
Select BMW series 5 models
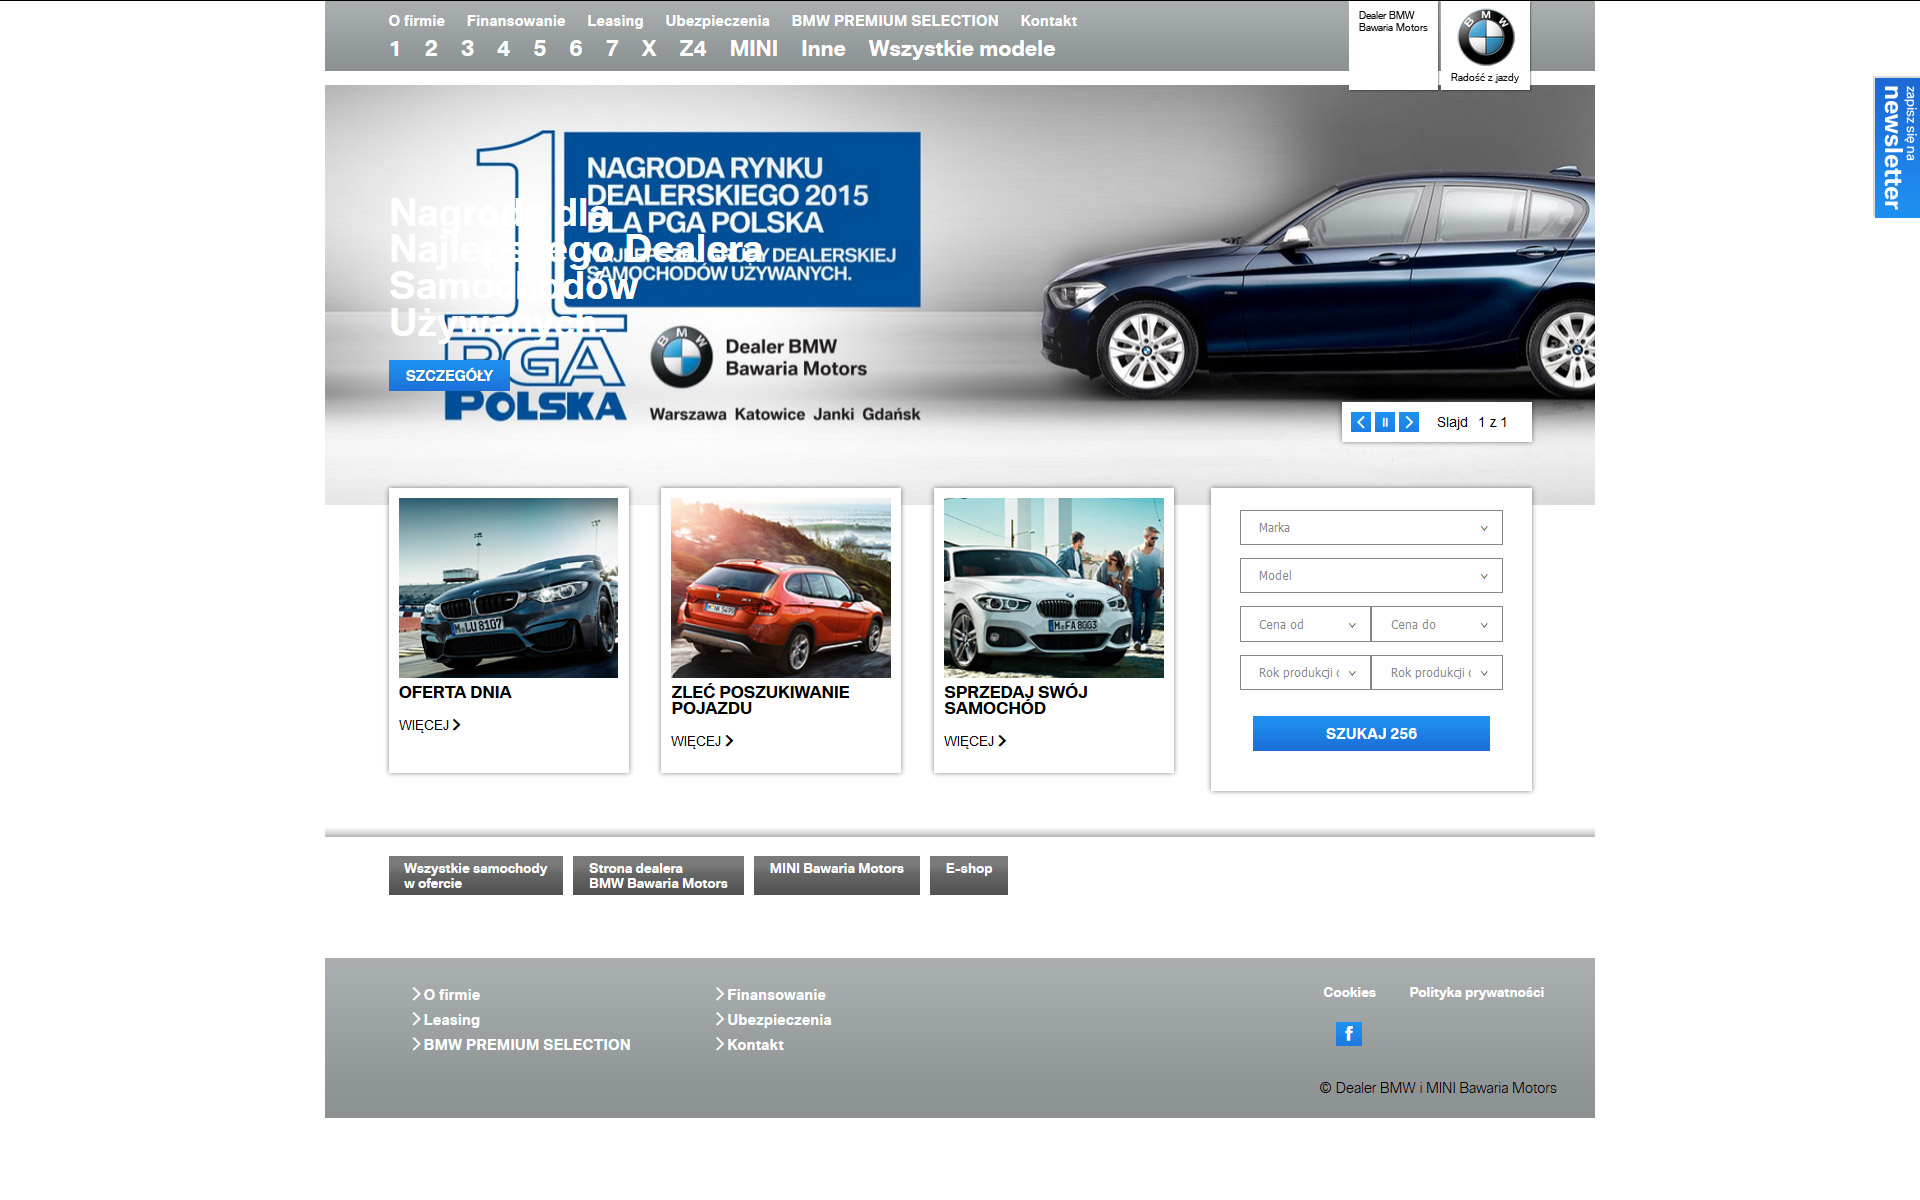click(539, 48)
